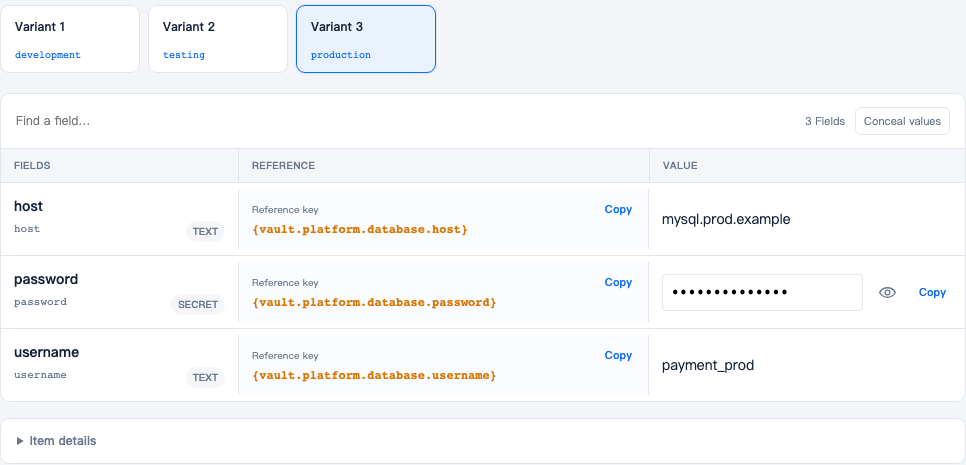Focus the Find a field search box
This screenshot has width=966, height=465.
coord(400,121)
